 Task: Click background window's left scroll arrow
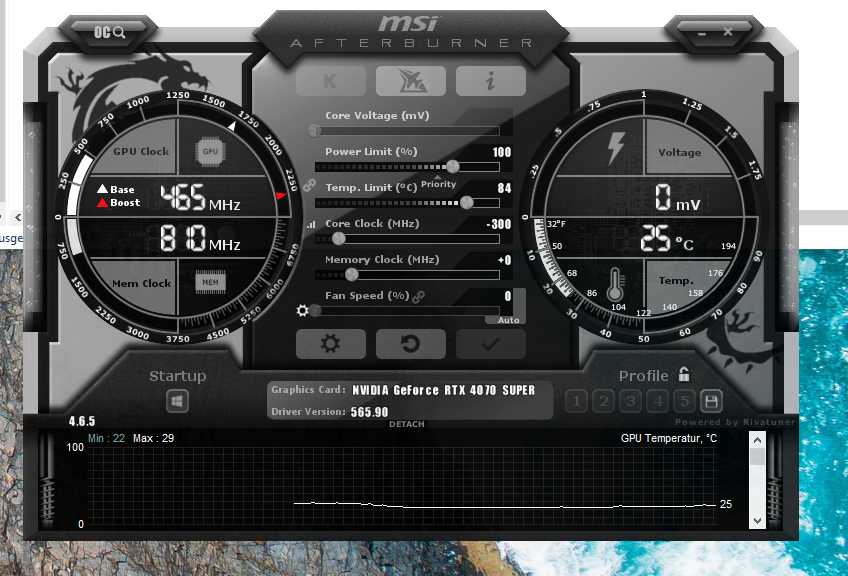point(18,217)
